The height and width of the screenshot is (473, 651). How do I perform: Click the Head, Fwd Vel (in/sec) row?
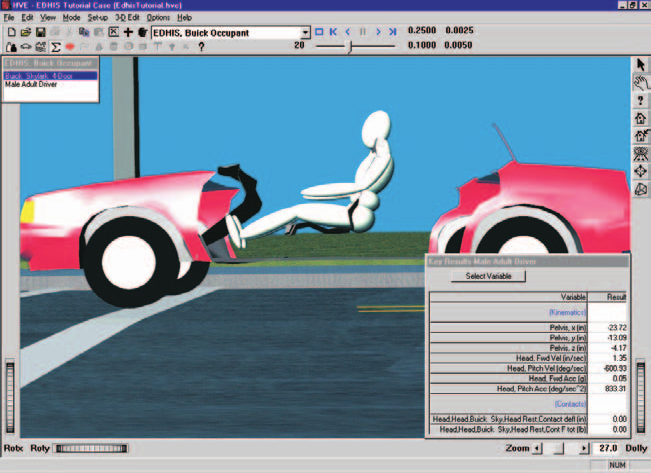529,358
